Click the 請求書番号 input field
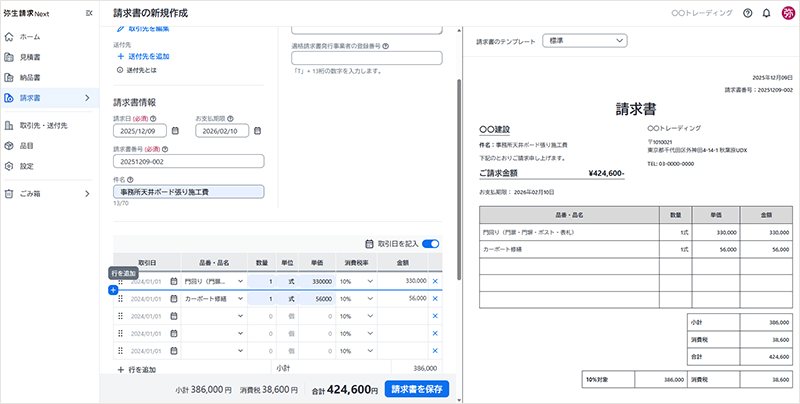Image resolution: width=800 pixels, height=404 pixels. coord(189,161)
